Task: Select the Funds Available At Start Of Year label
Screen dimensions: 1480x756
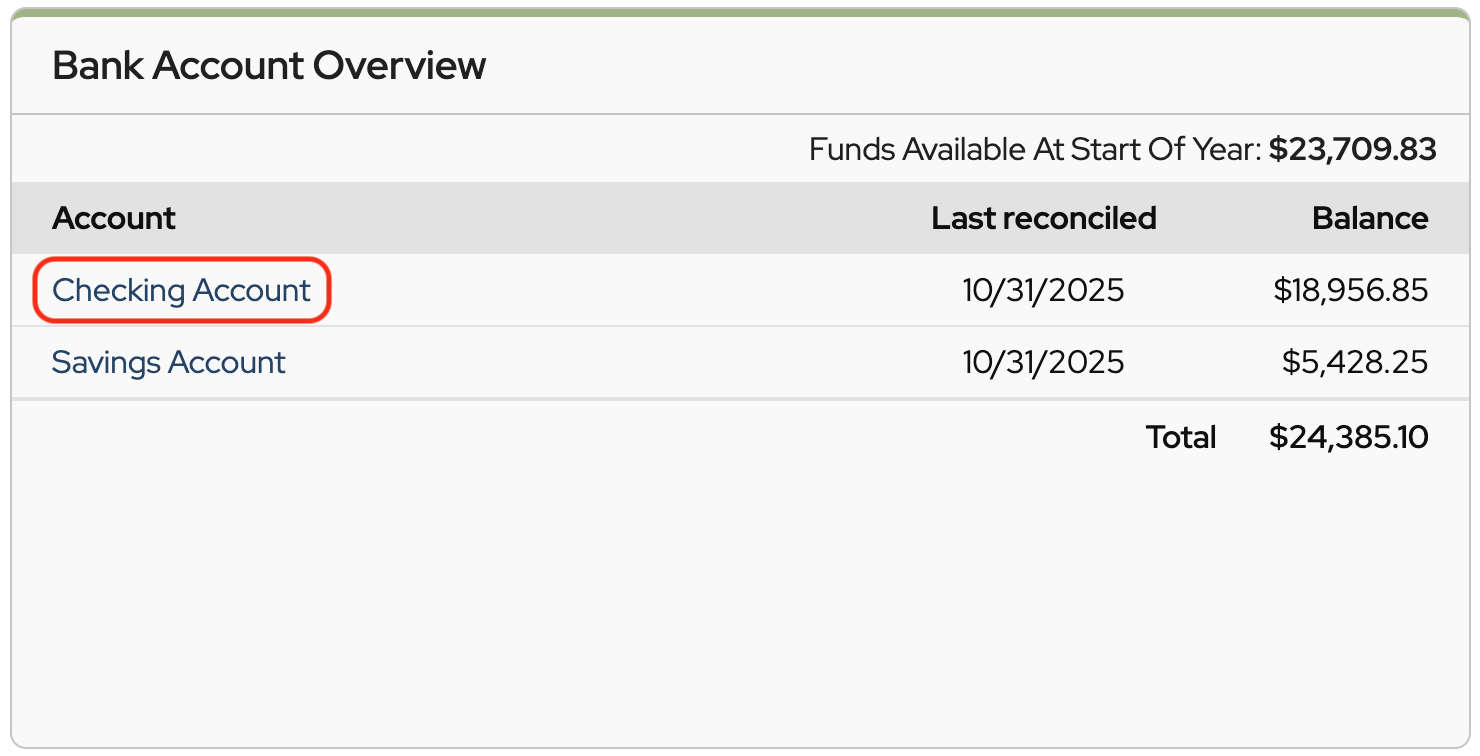Action: coord(1034,150)
